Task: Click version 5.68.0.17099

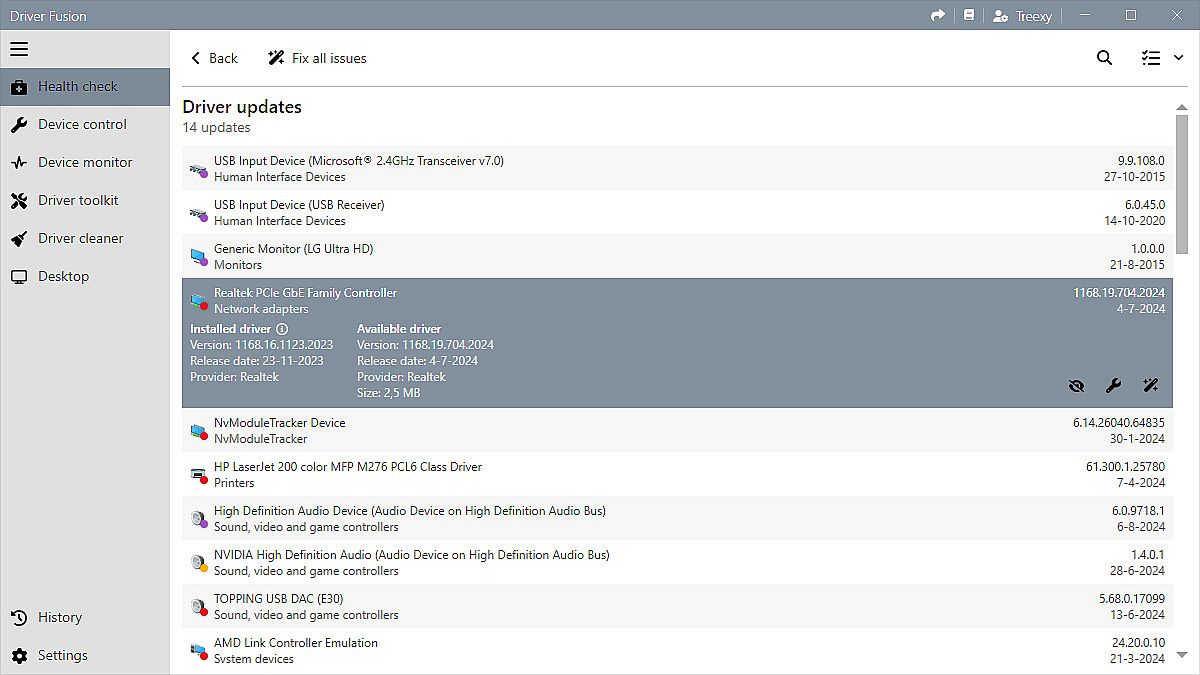Action: pyautogui.click(x=1132, y=599)
